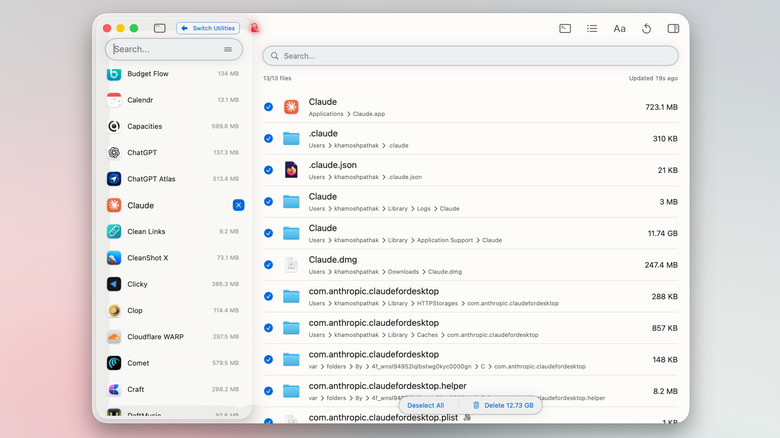
Task: Click the Switch Utilities button
Action: (x=208, y=28)
